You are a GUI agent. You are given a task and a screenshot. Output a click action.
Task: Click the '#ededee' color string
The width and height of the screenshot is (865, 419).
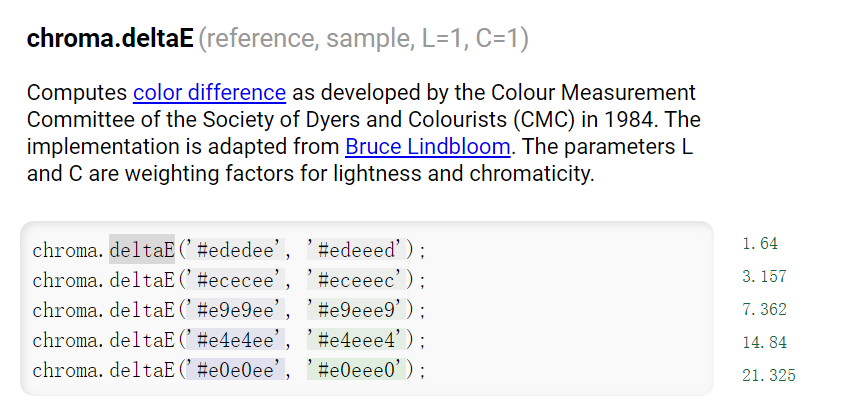pyautogui.click(x=236, y=250)
